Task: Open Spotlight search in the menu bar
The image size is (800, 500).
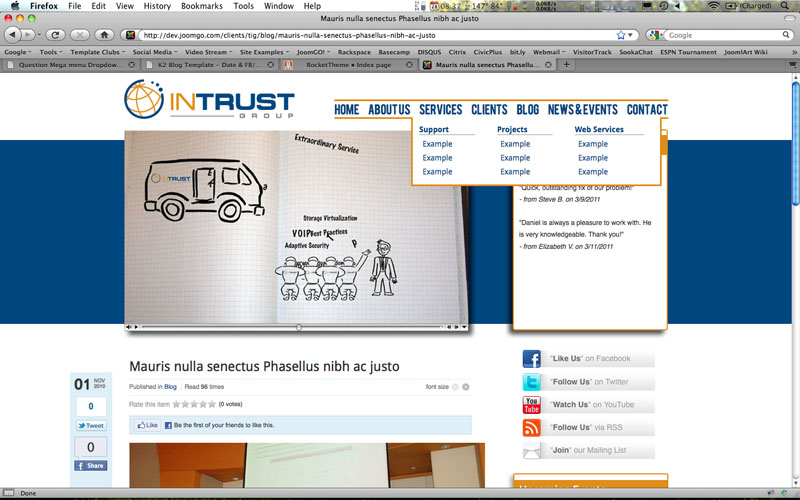Action: coord(785,6)
